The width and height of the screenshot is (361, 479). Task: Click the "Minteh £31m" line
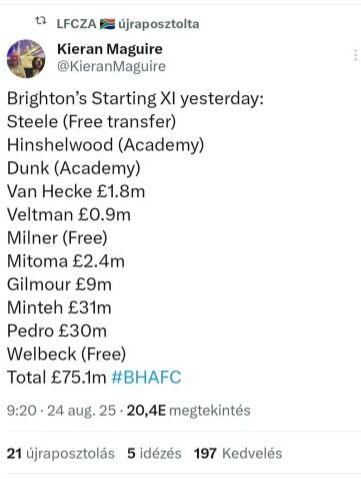pyautogui.click(x=59, y=307)
